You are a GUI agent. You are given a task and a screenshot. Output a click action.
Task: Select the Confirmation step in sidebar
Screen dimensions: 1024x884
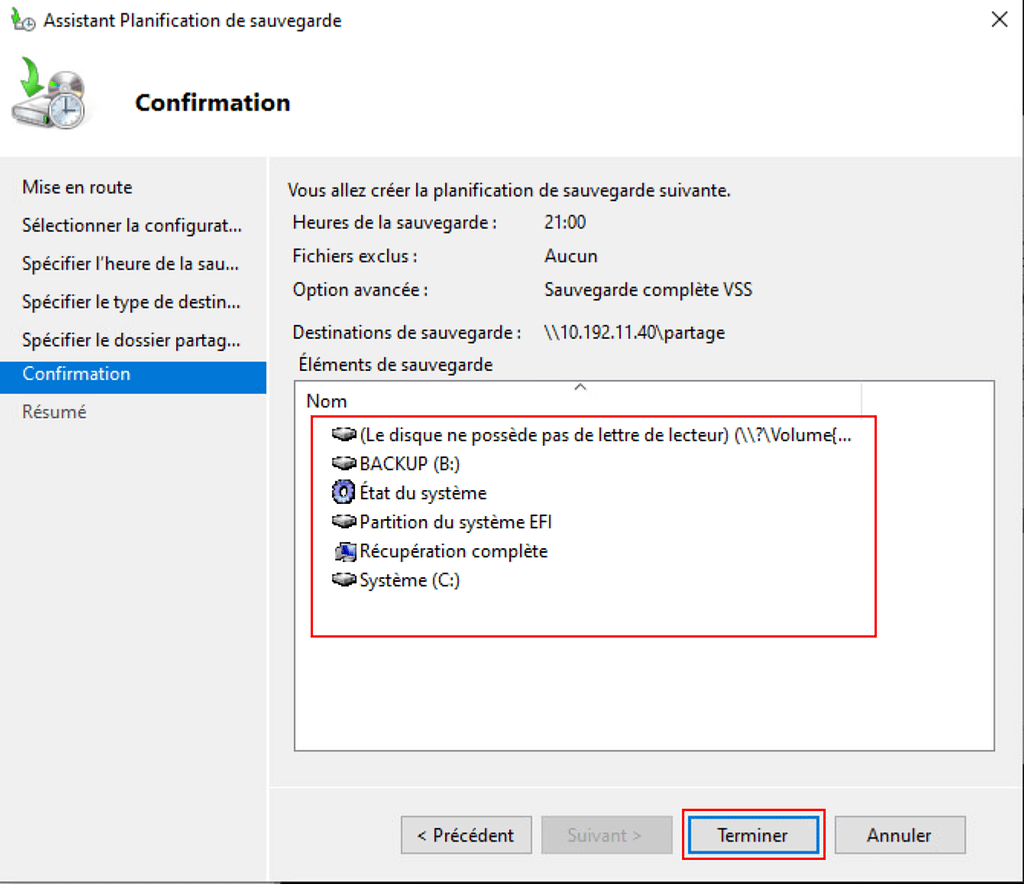(76, 374)
